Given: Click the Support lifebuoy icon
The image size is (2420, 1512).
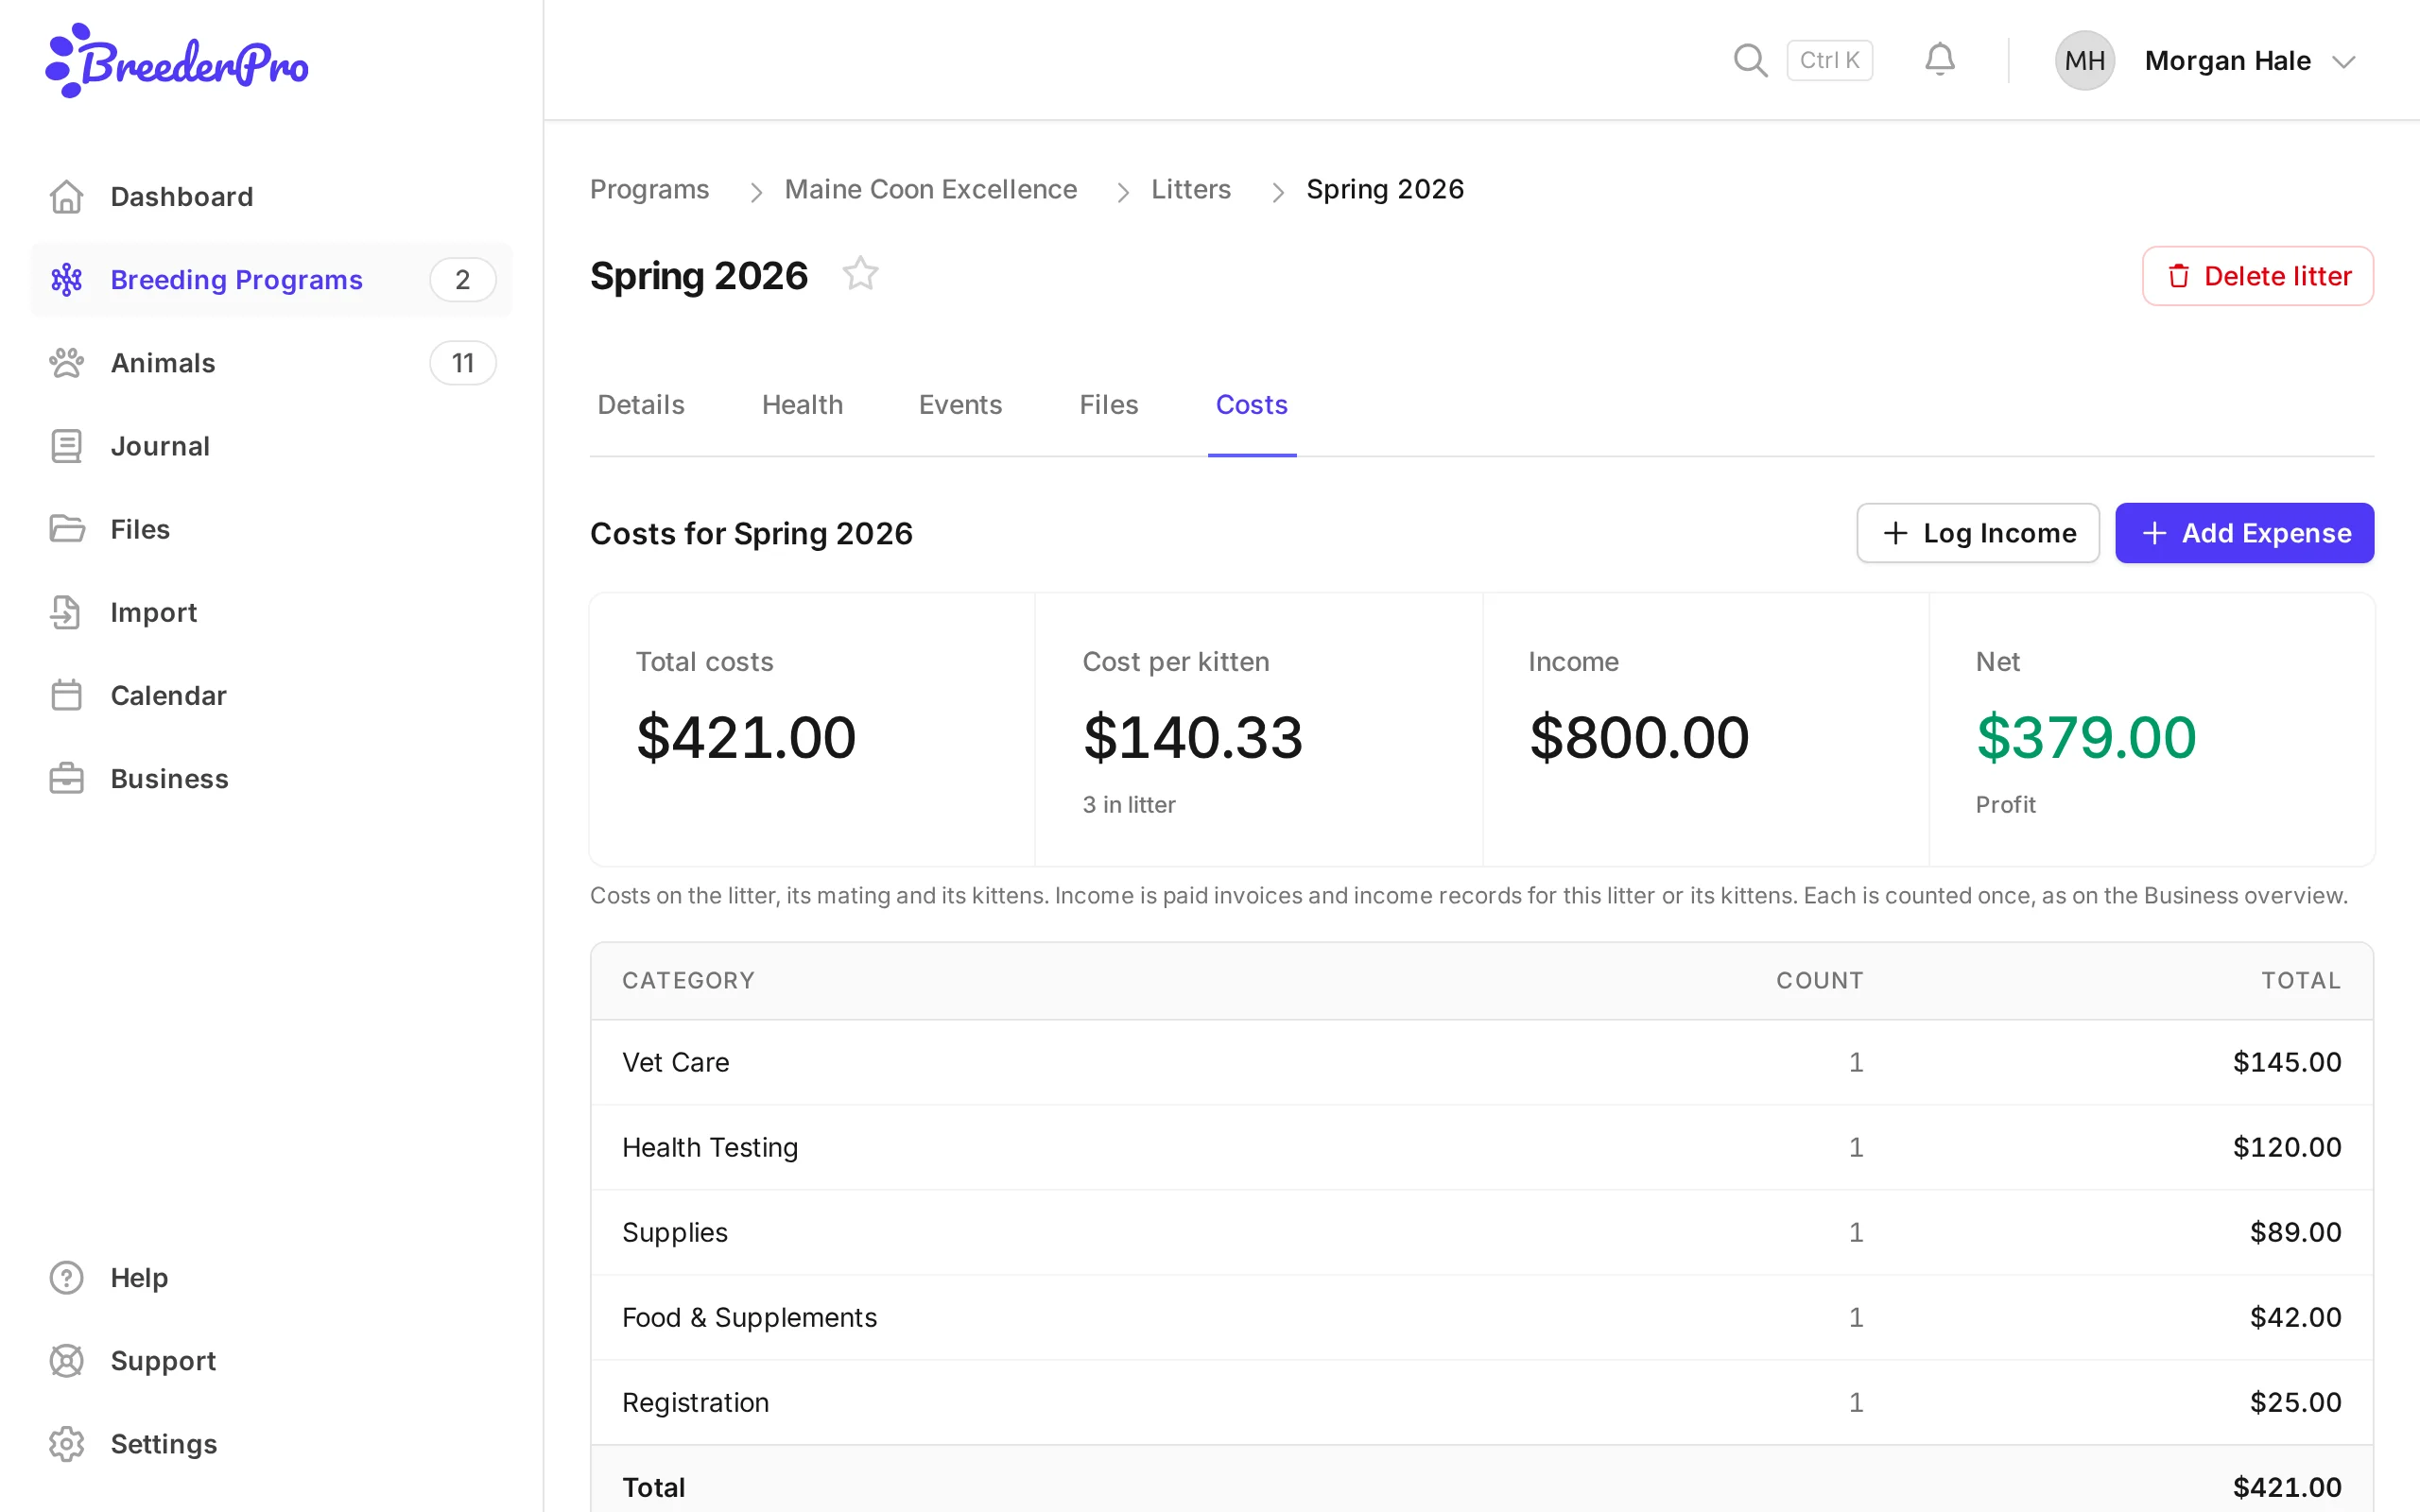Looking at the screenshot, I should [66, 1360].
